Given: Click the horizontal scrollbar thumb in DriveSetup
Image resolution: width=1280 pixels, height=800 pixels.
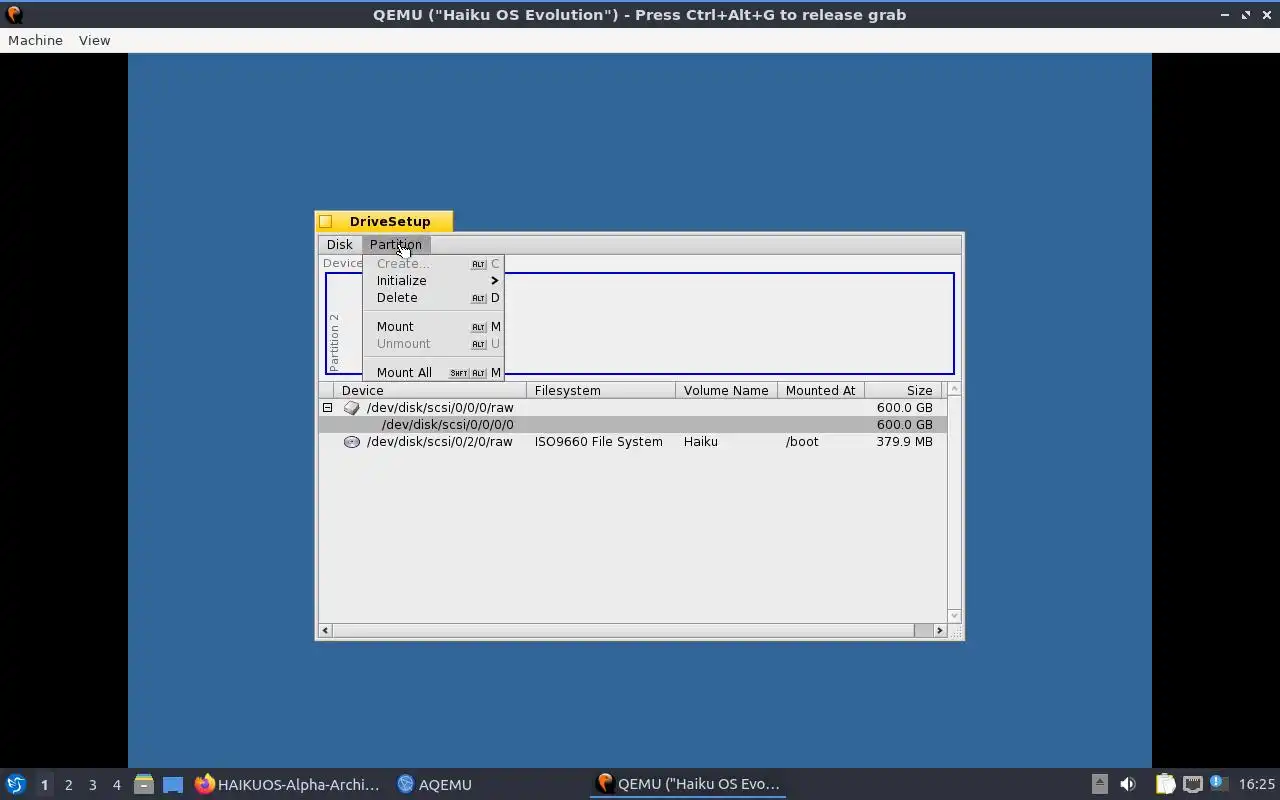Looking at the screenshot, I should tap(623, 630).
